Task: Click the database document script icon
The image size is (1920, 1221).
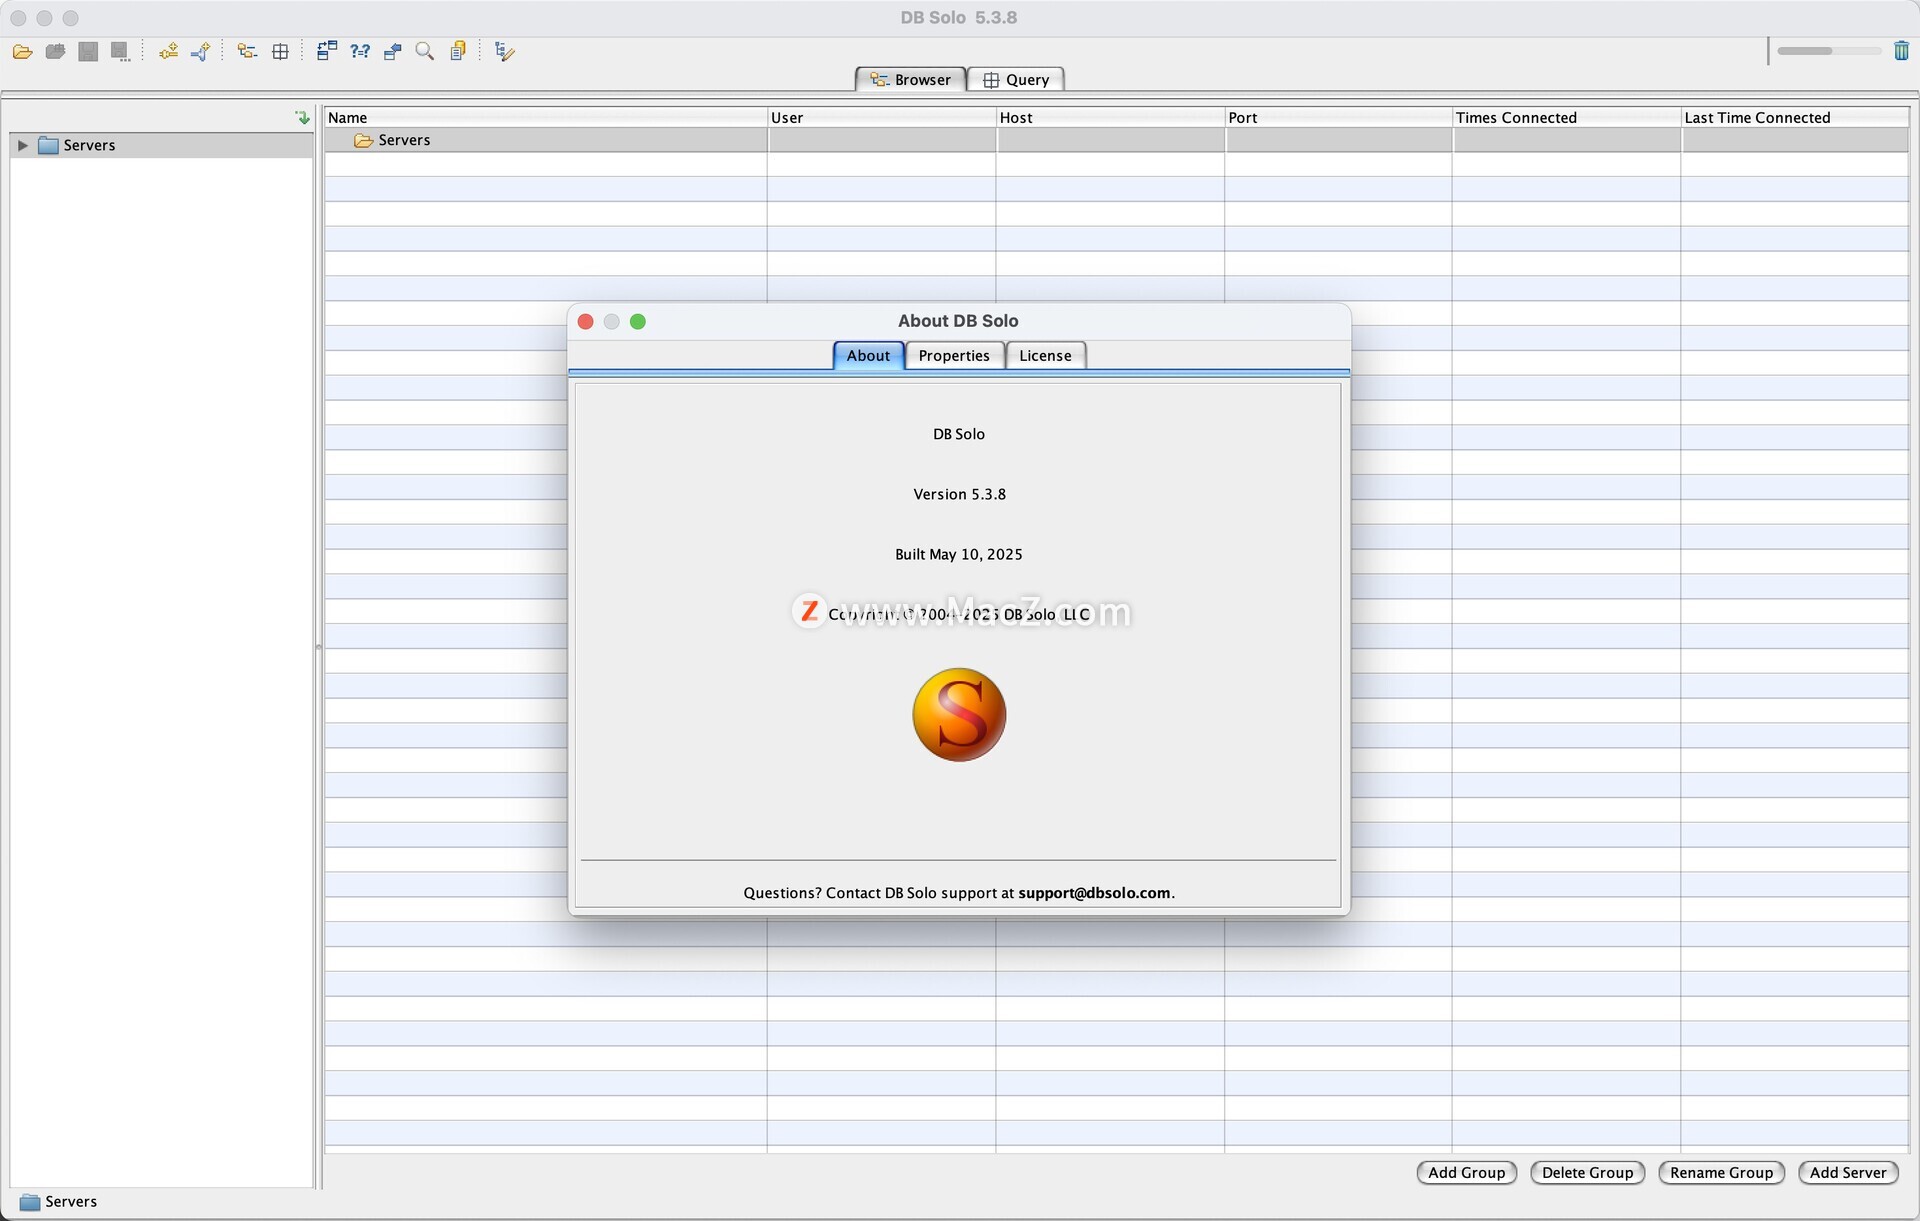Action: click(x=458, y=51)
